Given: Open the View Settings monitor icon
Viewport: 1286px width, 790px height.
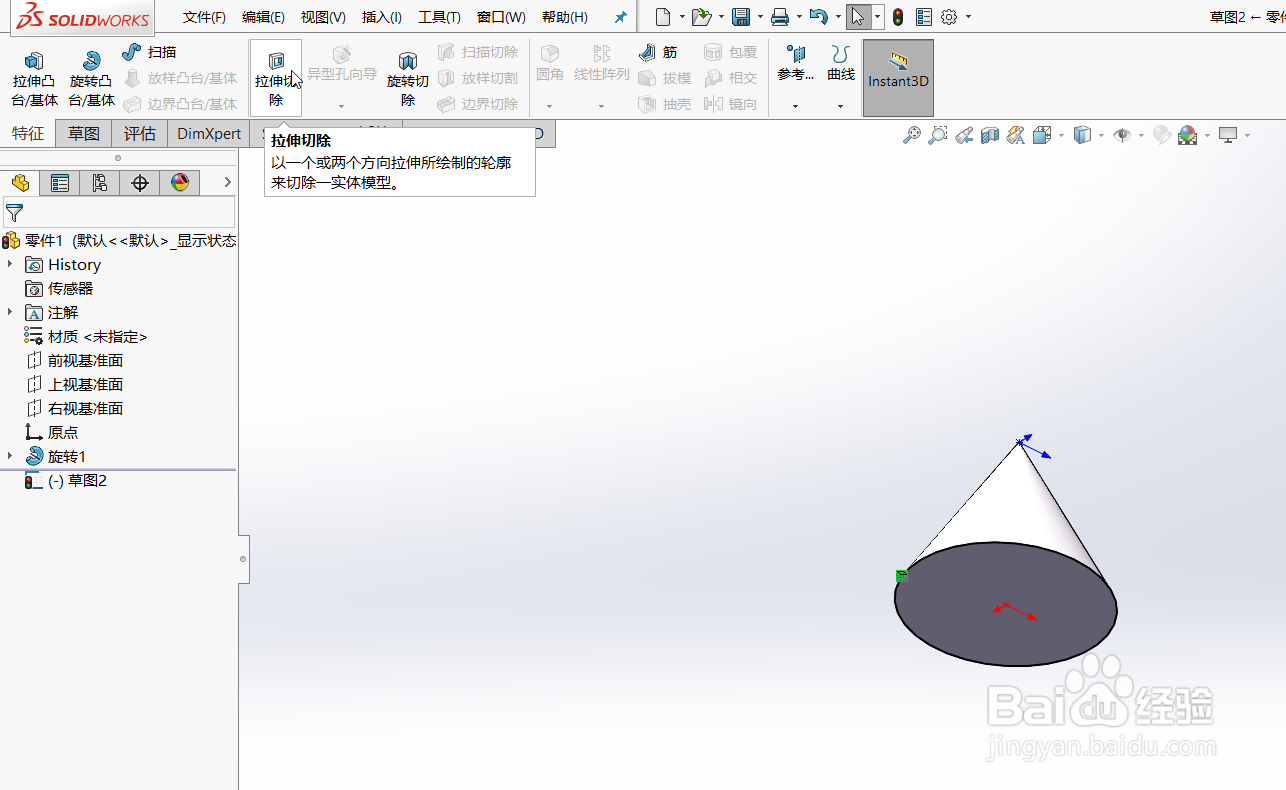Looking at the screenshot, I should coord(1228,135).
